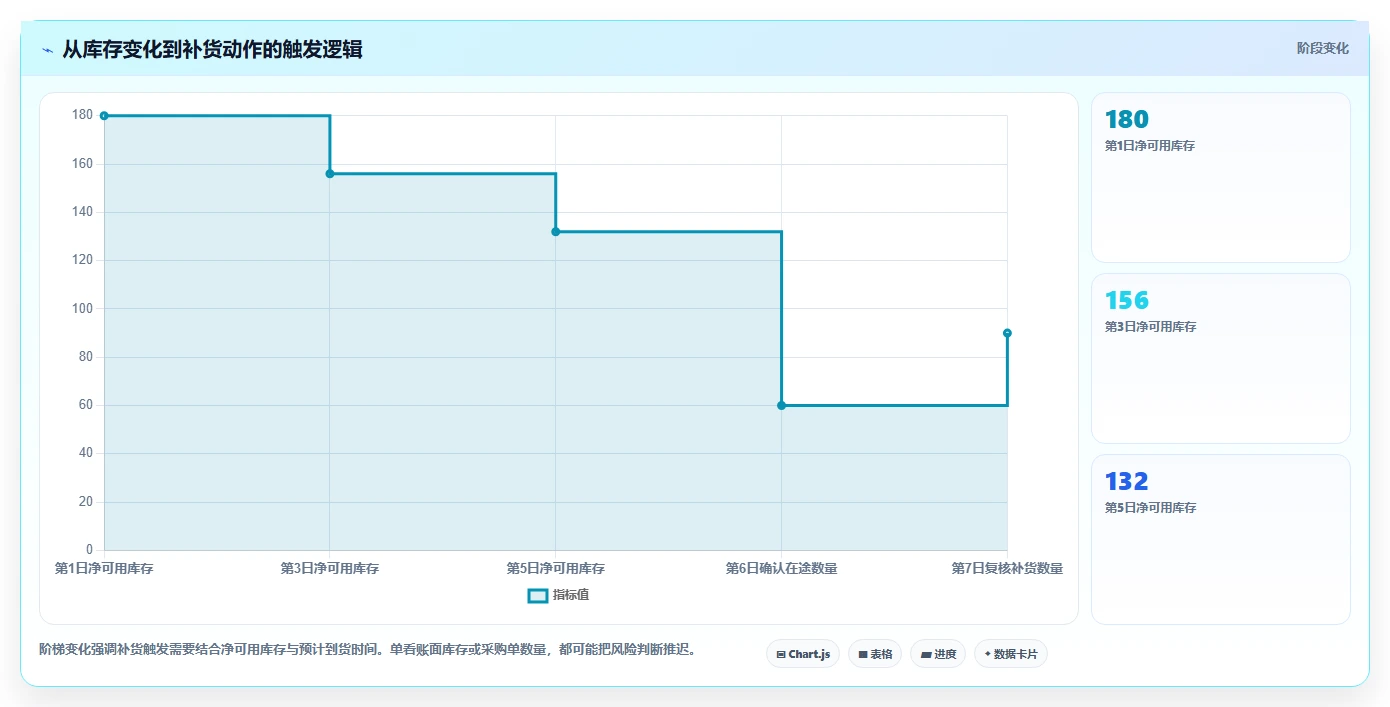Click data point at 第3日净可用库存
This screenshot has width=1390, height=707.
click(x=330, y=174)
